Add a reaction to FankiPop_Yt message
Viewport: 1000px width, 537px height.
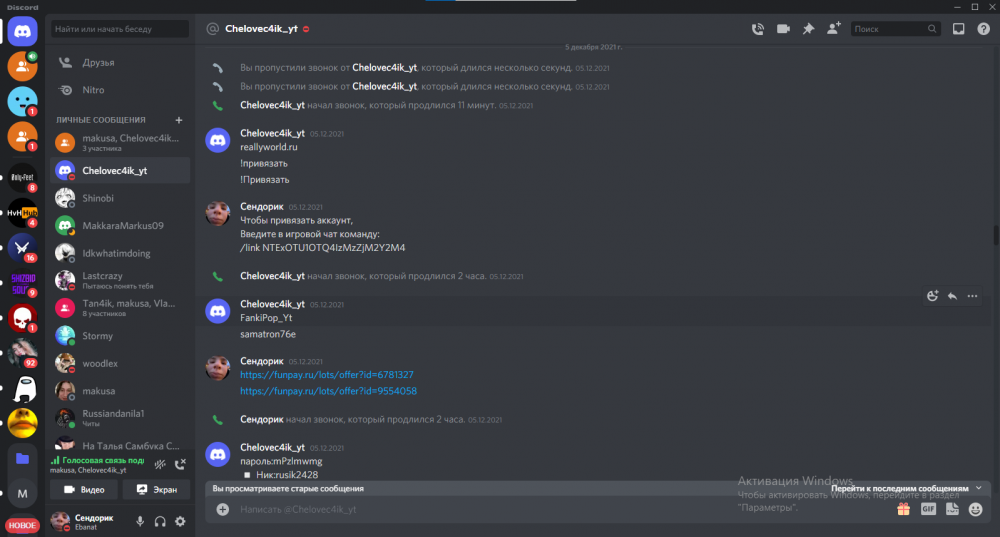point(932,296)
